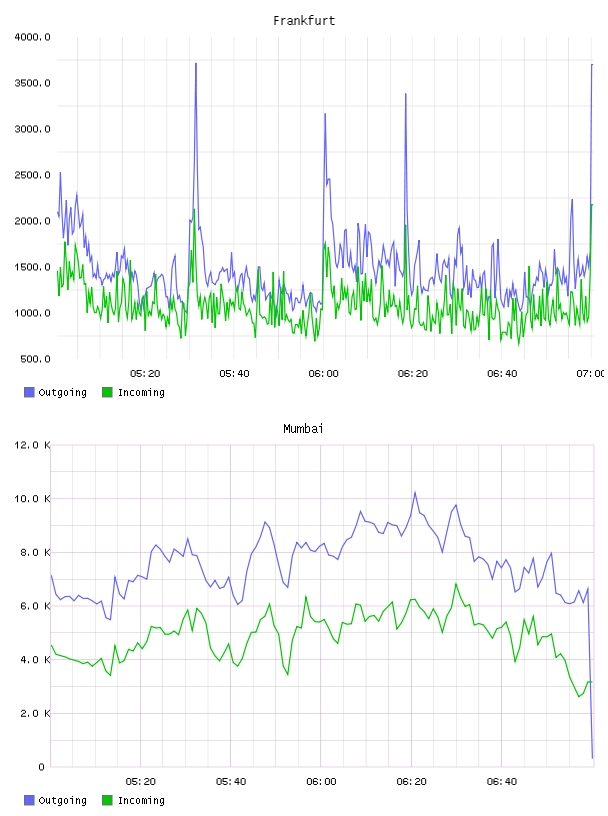The image size is (608, 816).
Task: Click the Incoming label under Mumbai chart
Action: [141, 801]
